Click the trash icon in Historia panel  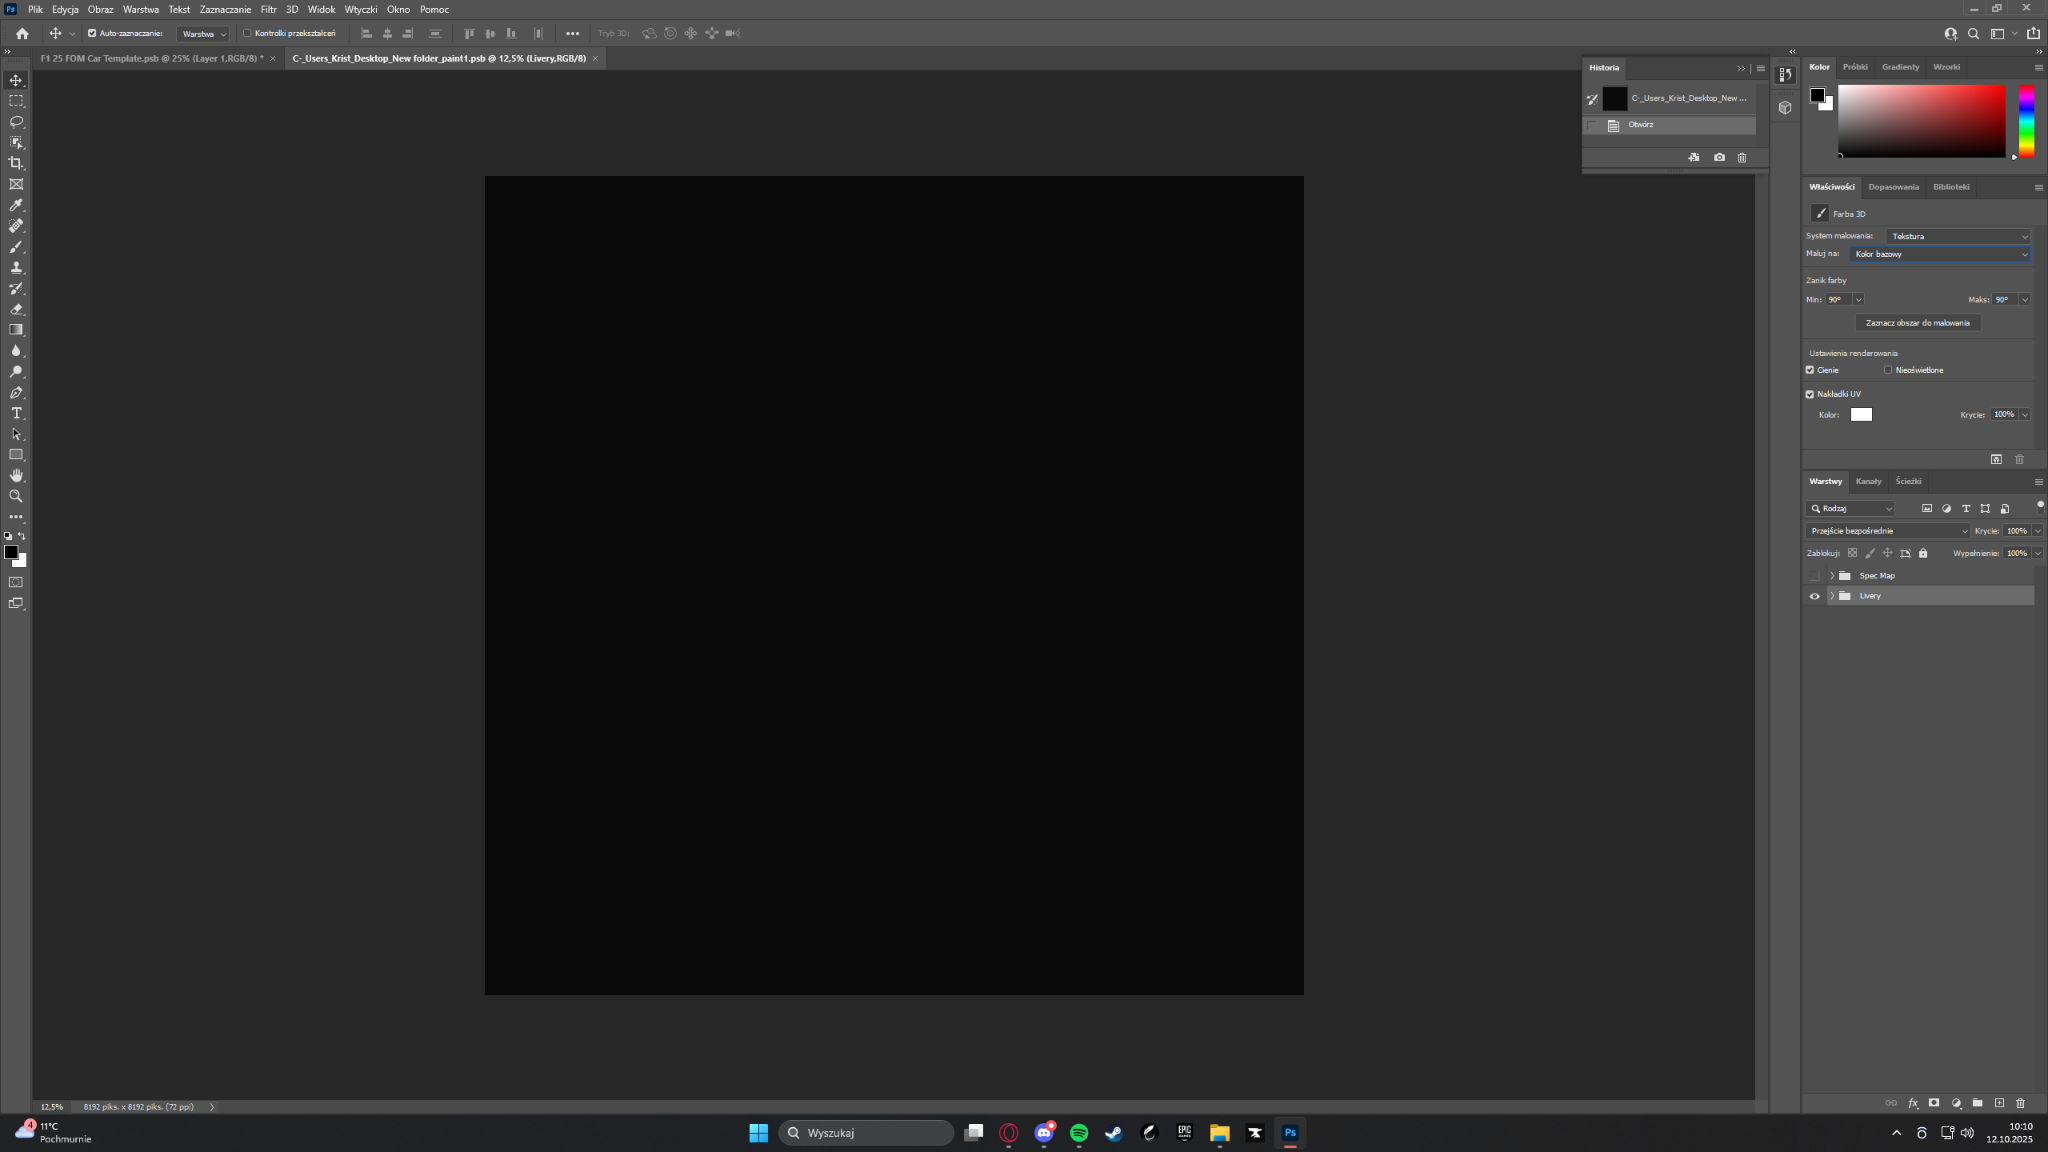click(x=1742, y=158)
